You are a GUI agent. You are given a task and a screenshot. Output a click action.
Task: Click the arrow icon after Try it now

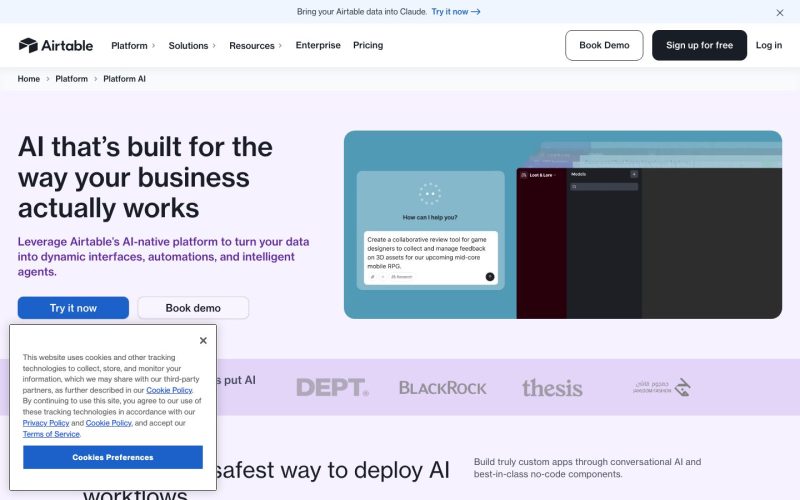click(476, 12)
